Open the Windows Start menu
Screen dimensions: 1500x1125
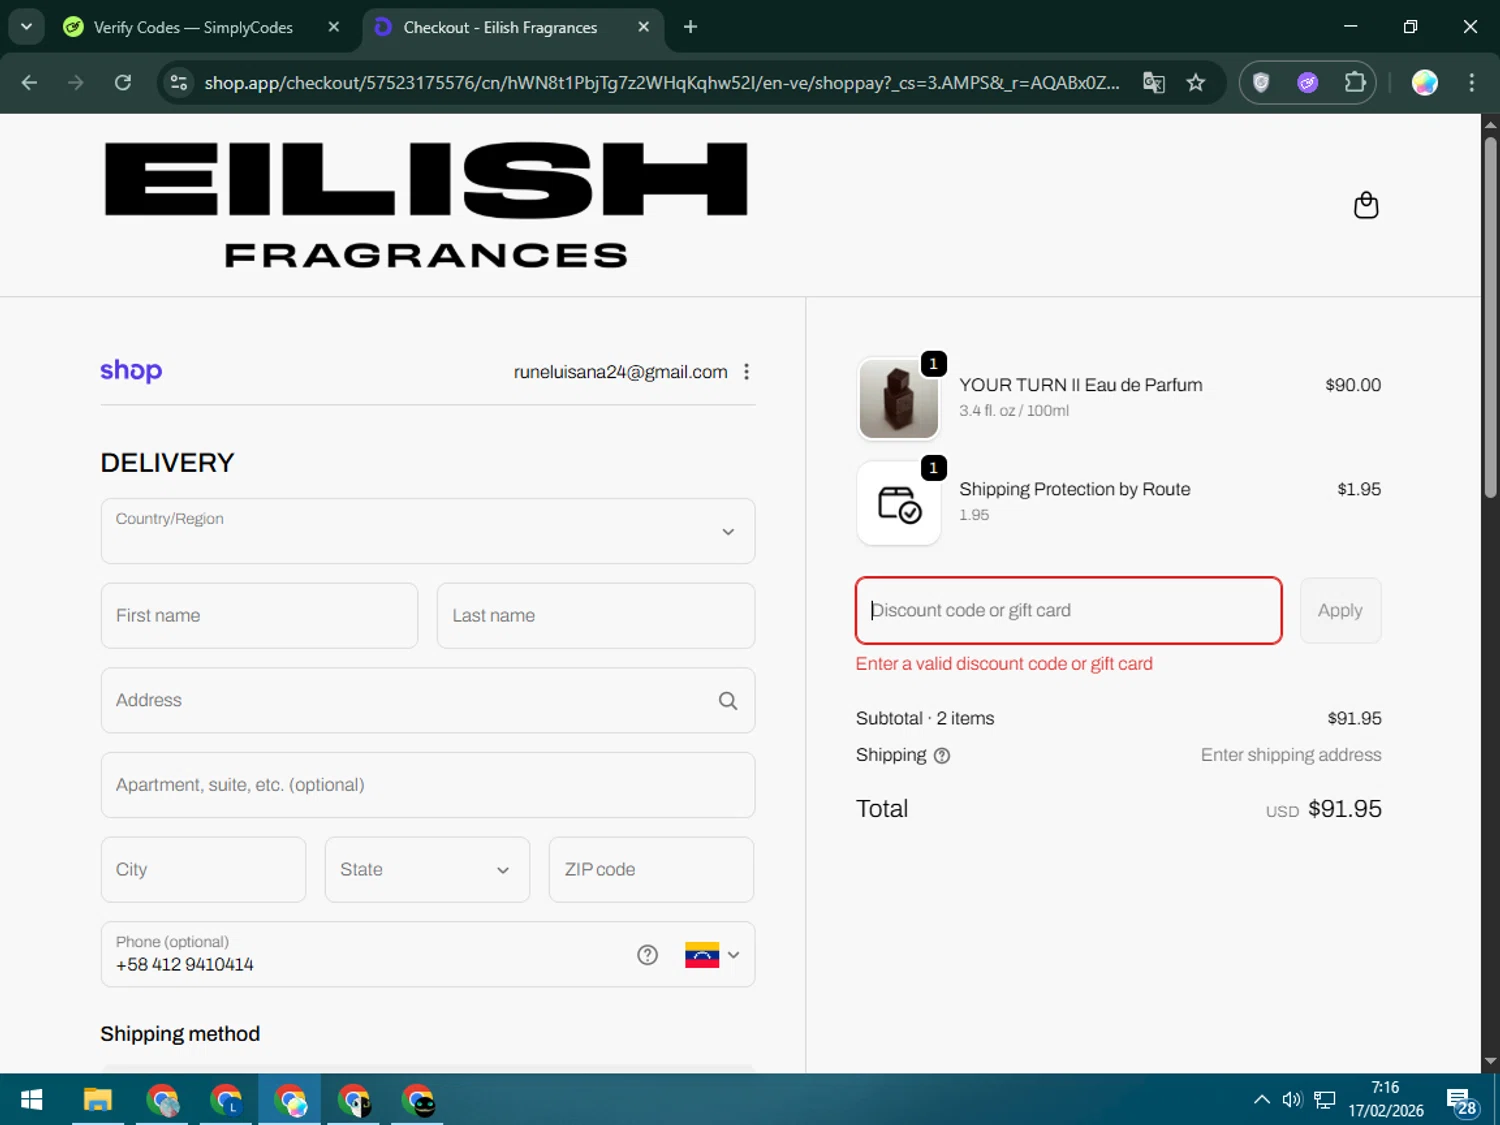pyautogui.click(x=31, y=1100)
